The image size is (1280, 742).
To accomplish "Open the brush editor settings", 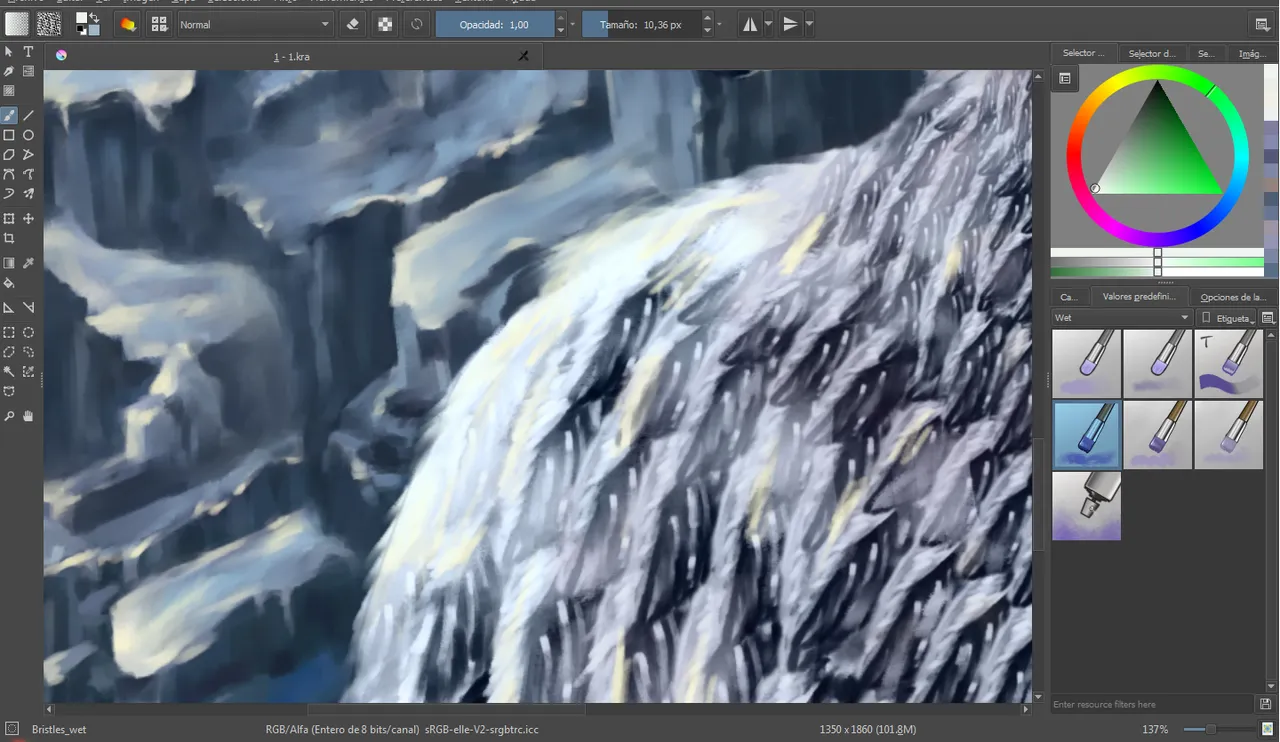I will click(x=128, y=24).
